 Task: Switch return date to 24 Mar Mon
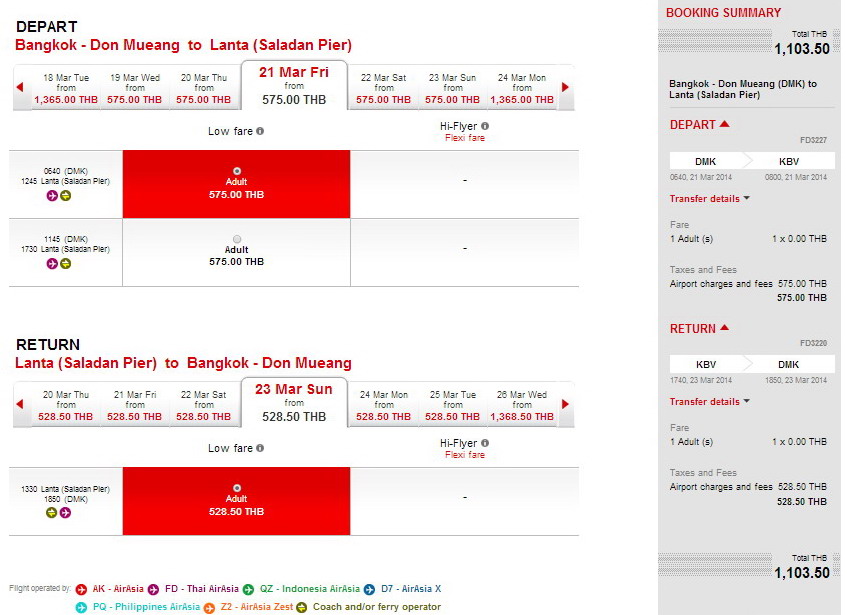click(384, 404)
